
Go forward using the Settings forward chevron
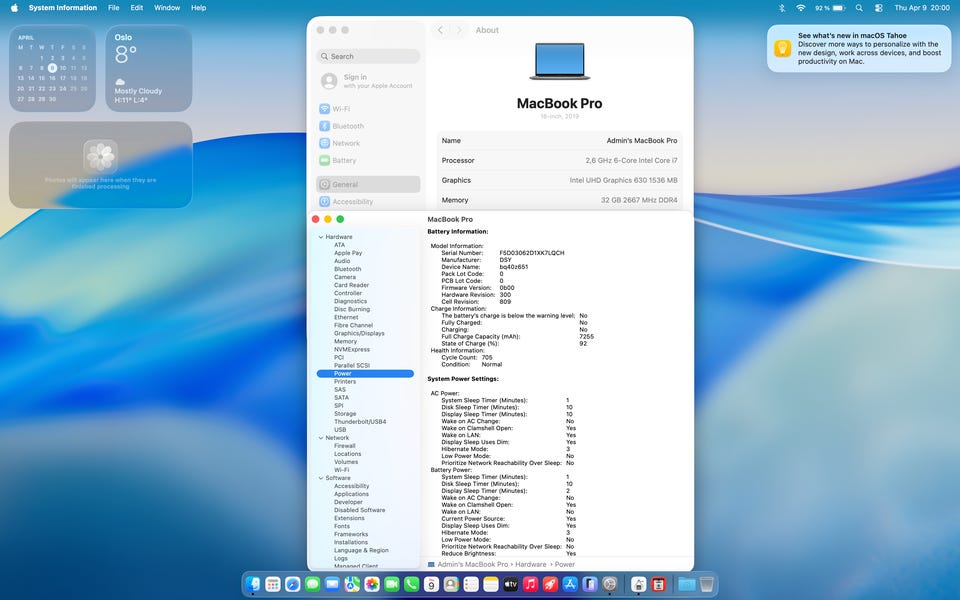459,30
